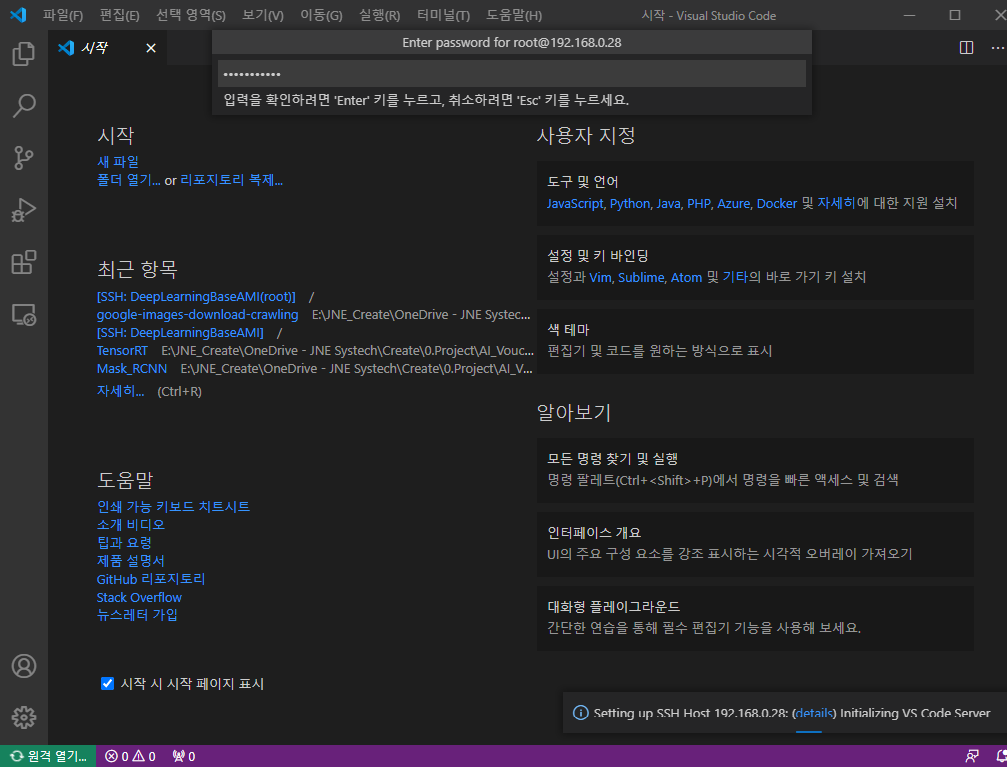Image resolution: width=1007 pixels, height=767 pixels.
Task: Open Stack Overflow help link
Action: pos(139,597)
